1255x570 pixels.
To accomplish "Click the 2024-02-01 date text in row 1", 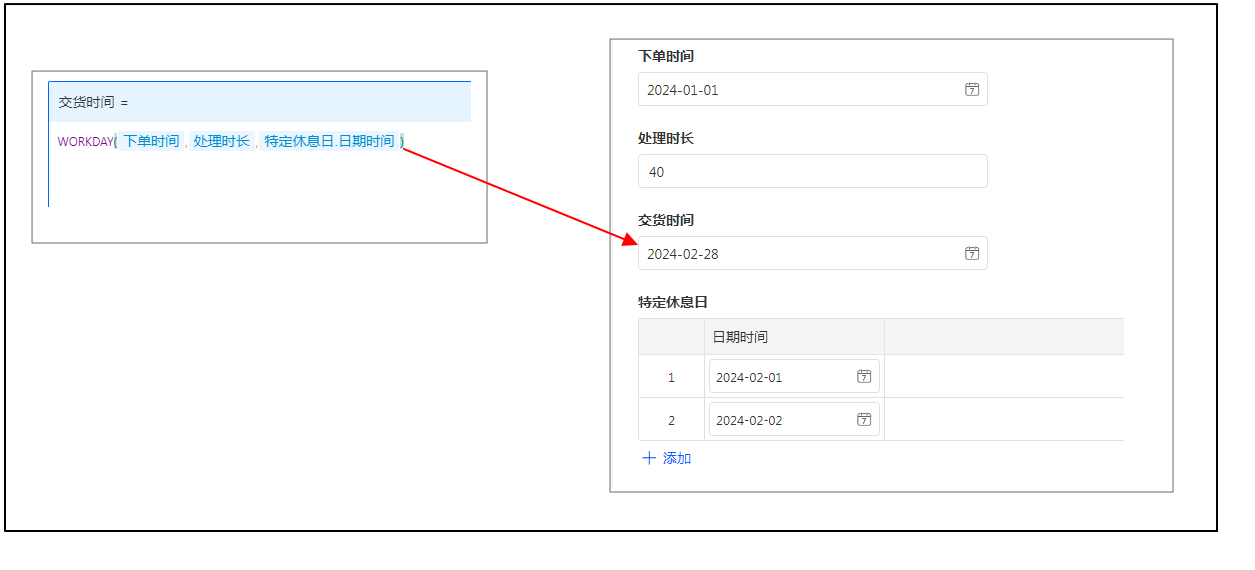I will click(x=749, y=377).
